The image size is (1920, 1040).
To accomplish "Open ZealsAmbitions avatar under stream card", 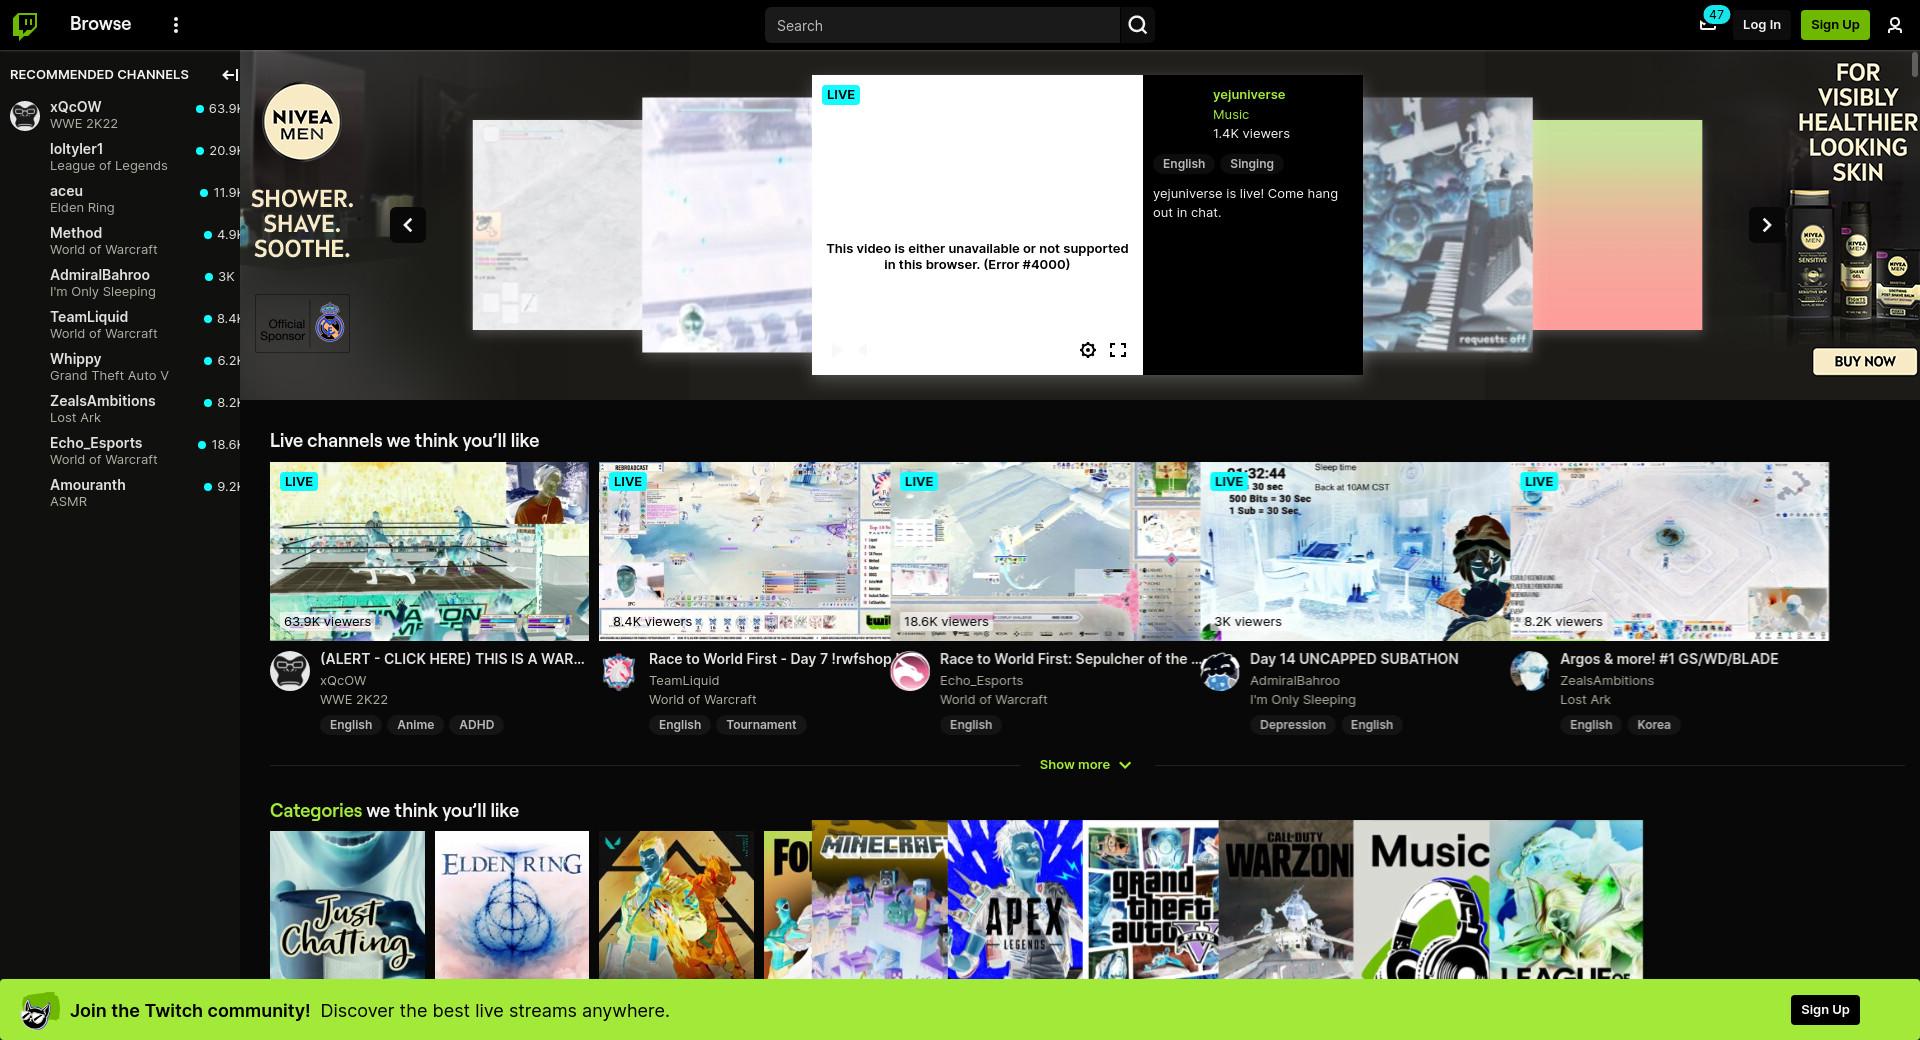I will (x=1530, y=671).
